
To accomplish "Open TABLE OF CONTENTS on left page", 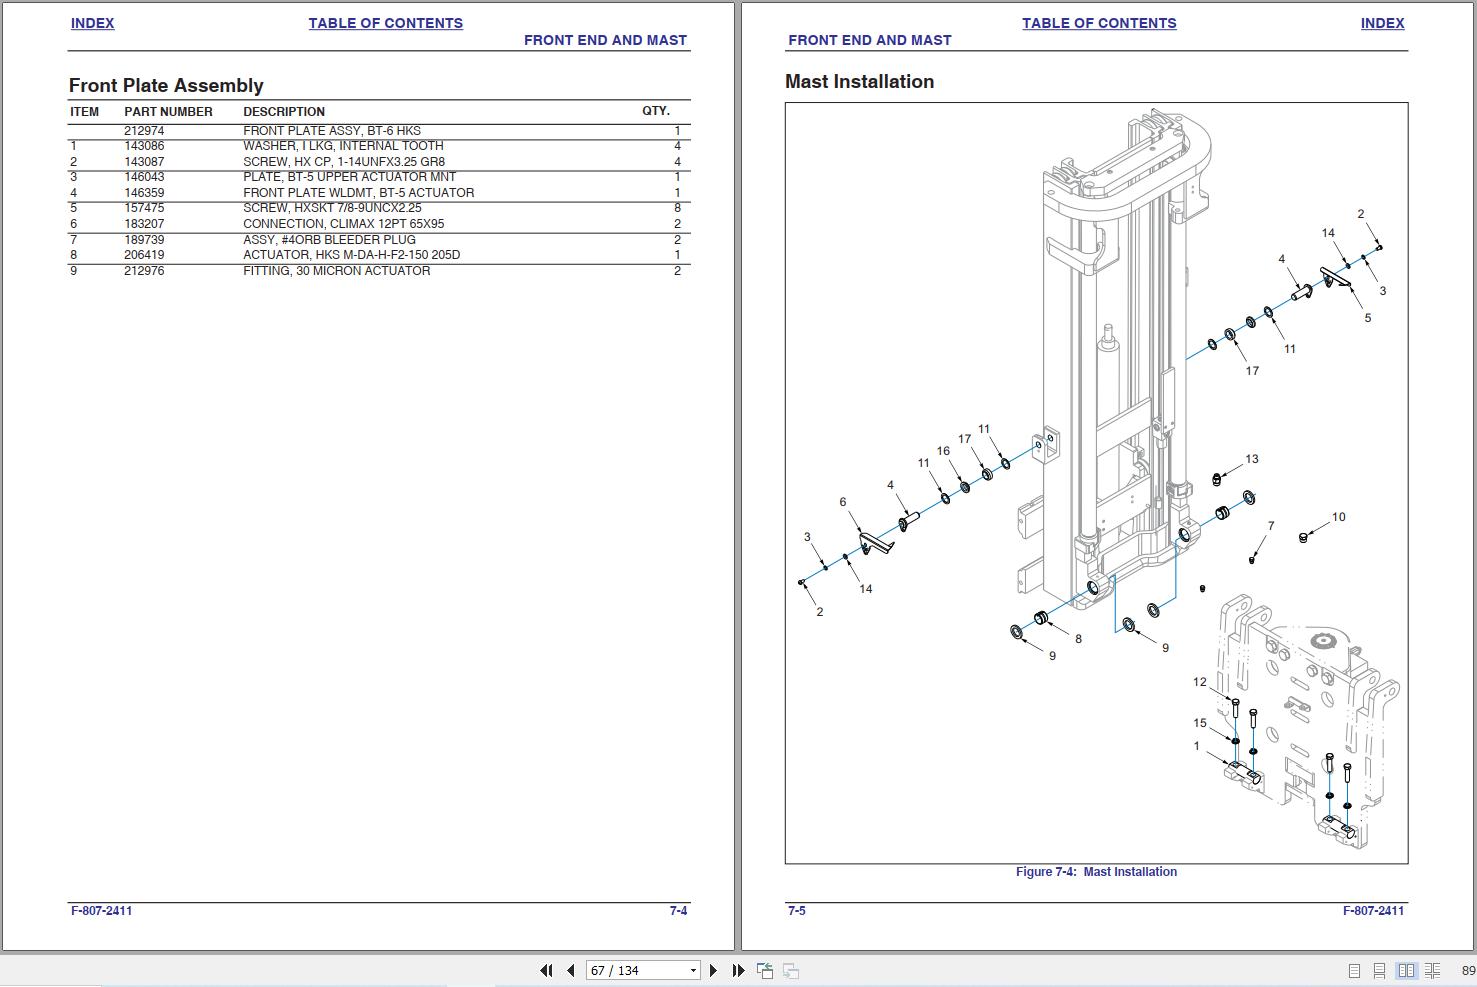I will [x=385, y=23].
